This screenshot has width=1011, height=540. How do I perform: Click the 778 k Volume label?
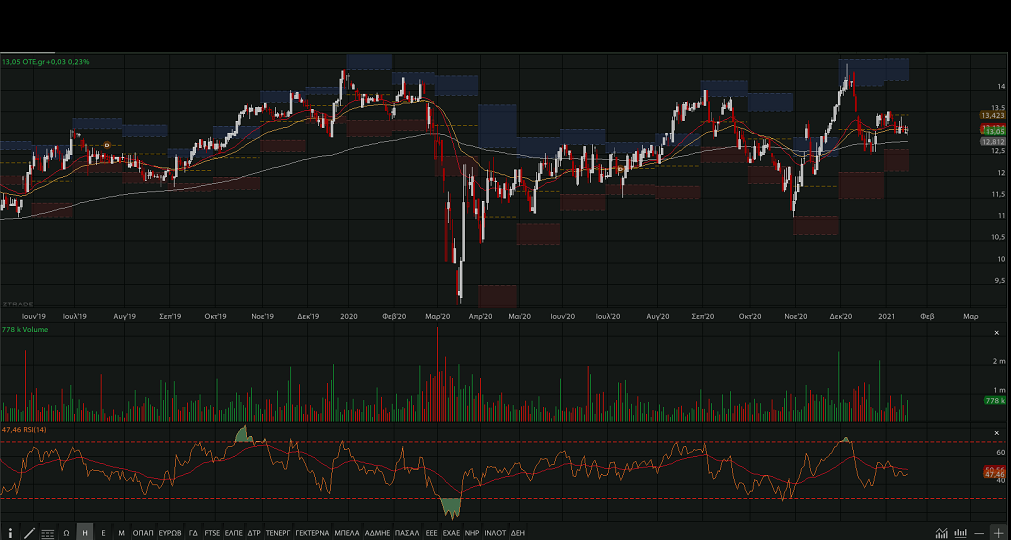(25, 329)
